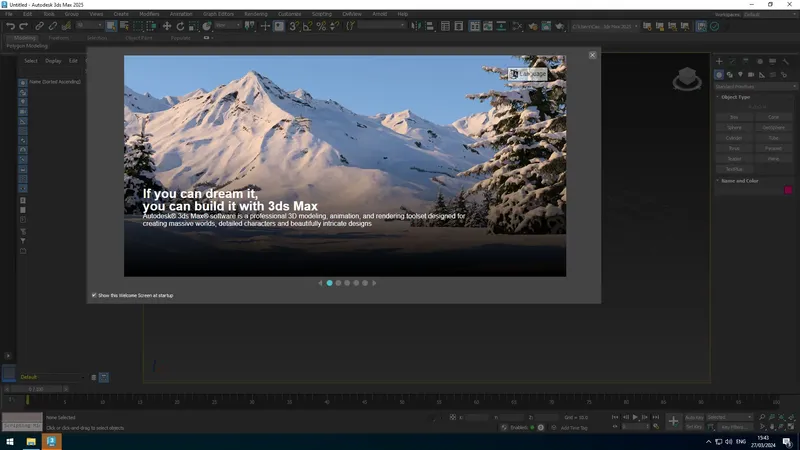Click the Language button on welcome image
The width and height of the screenshot is (800, 450).
coord(528,74)
